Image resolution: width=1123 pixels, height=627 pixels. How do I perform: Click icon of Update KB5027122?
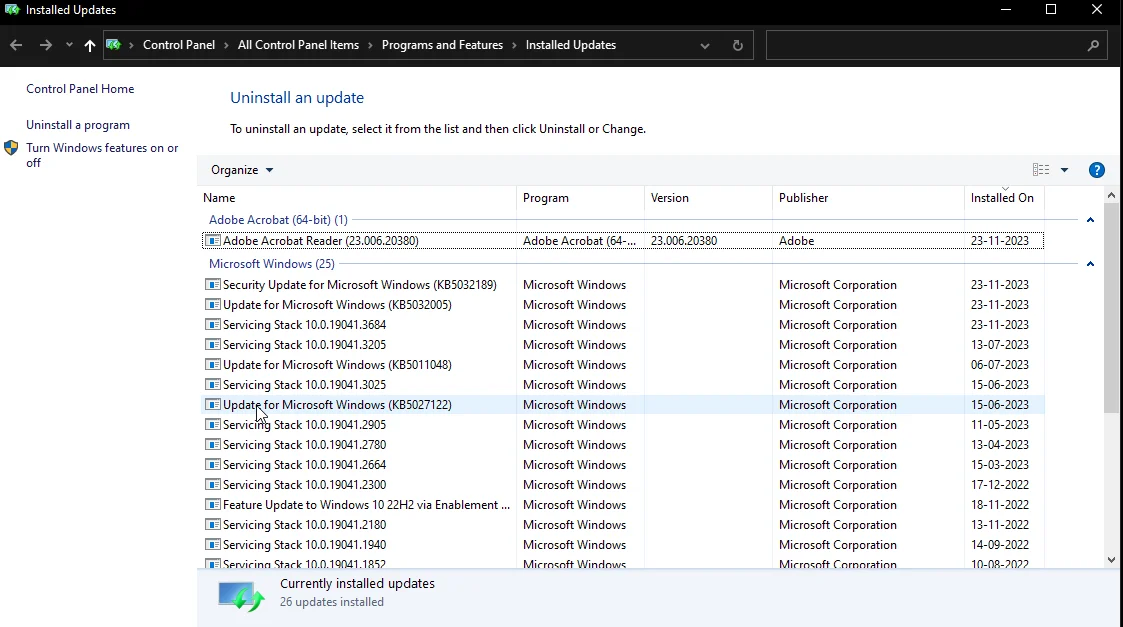click(x=213, y=405)
